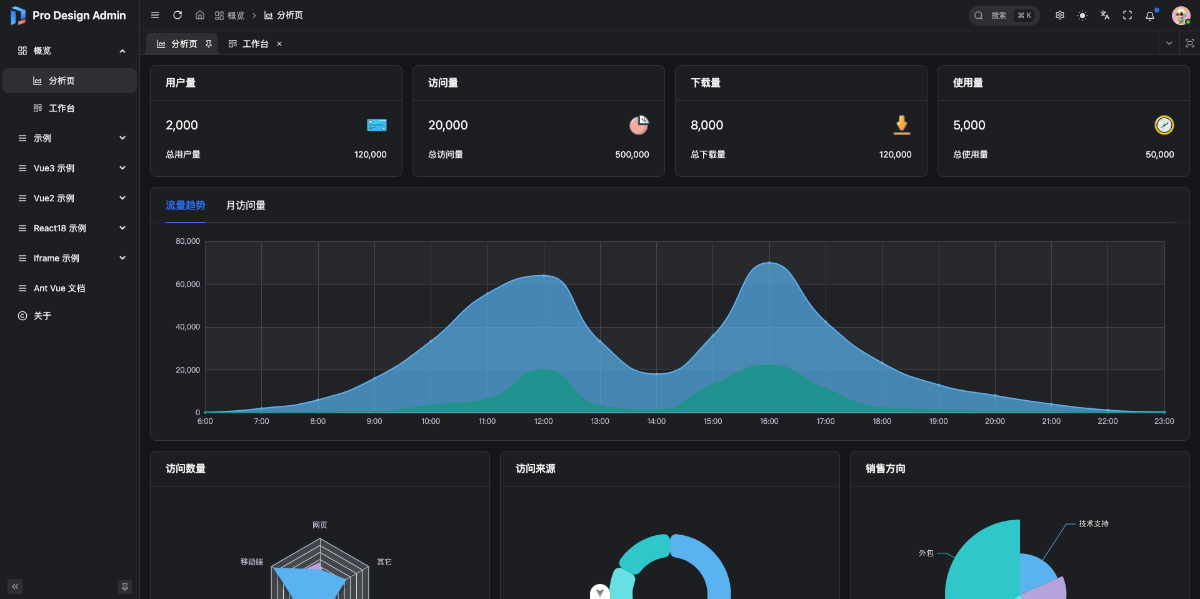
Task: Click the home icon in the breadcrumb
Action: click(x=200, y=15)
